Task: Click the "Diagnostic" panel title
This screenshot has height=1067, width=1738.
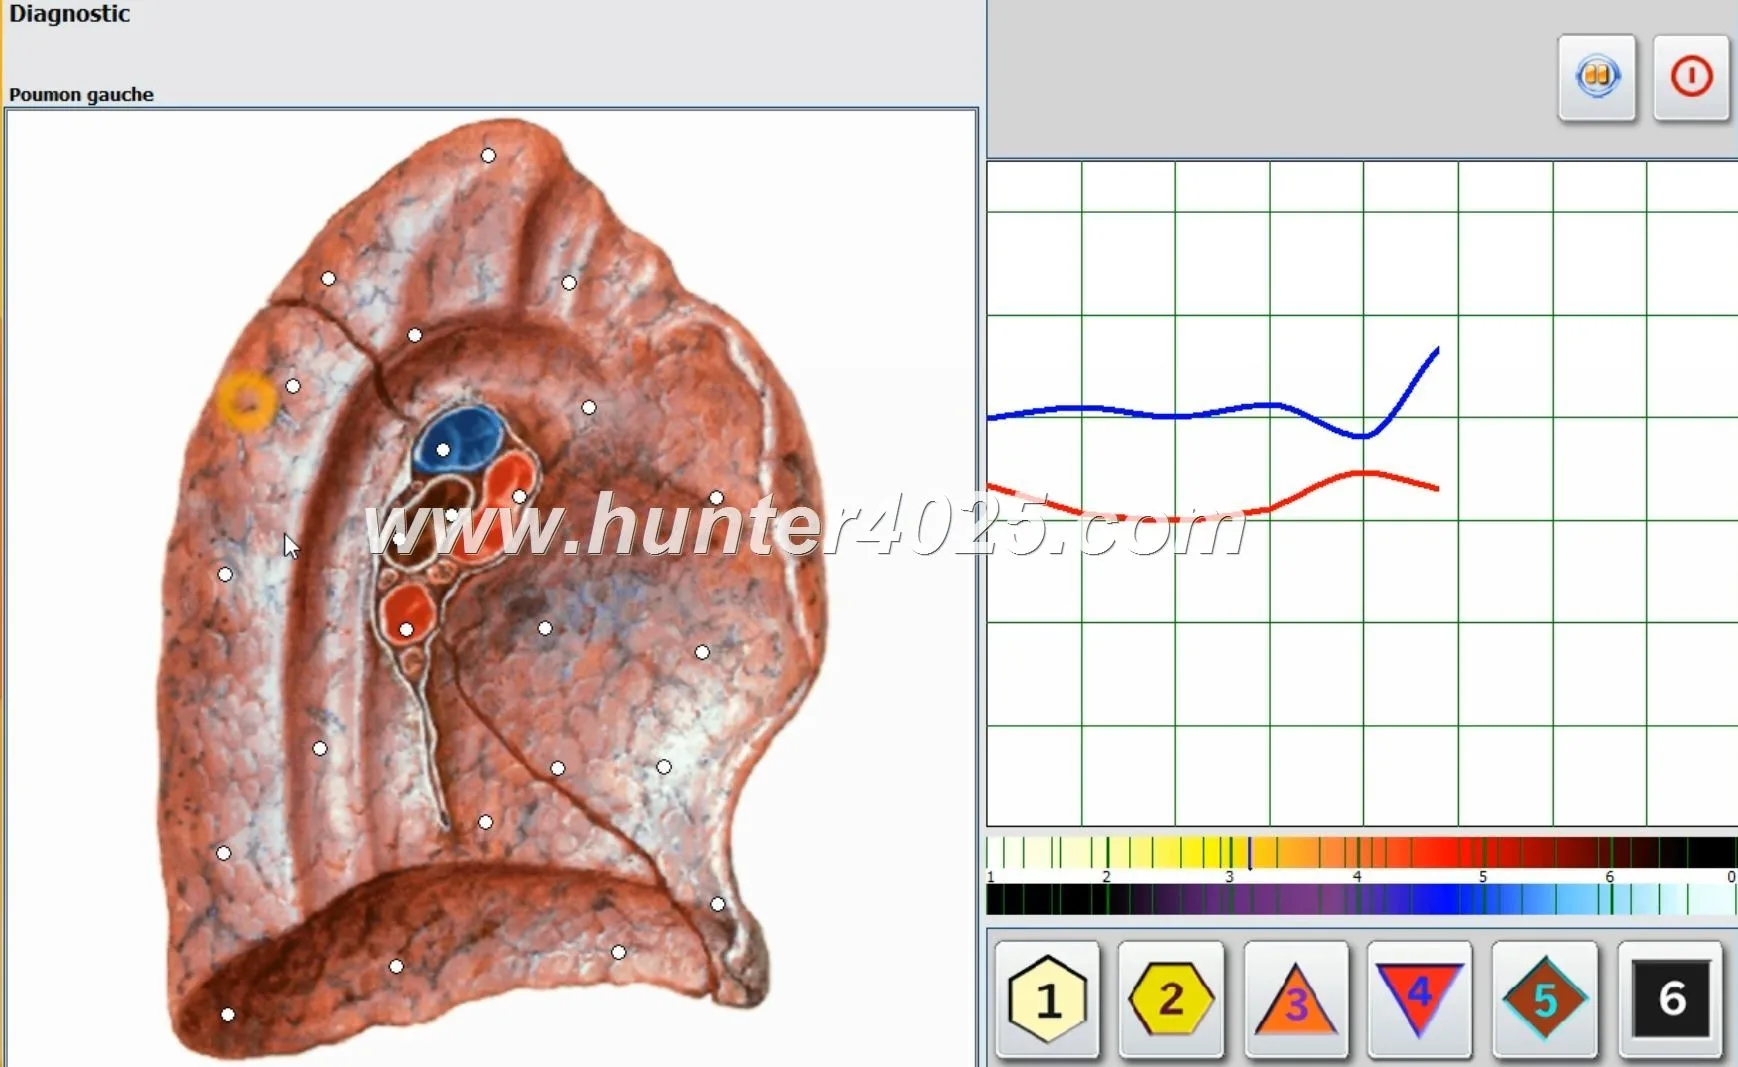Action: pyautogui.click(x=69, y=14)
